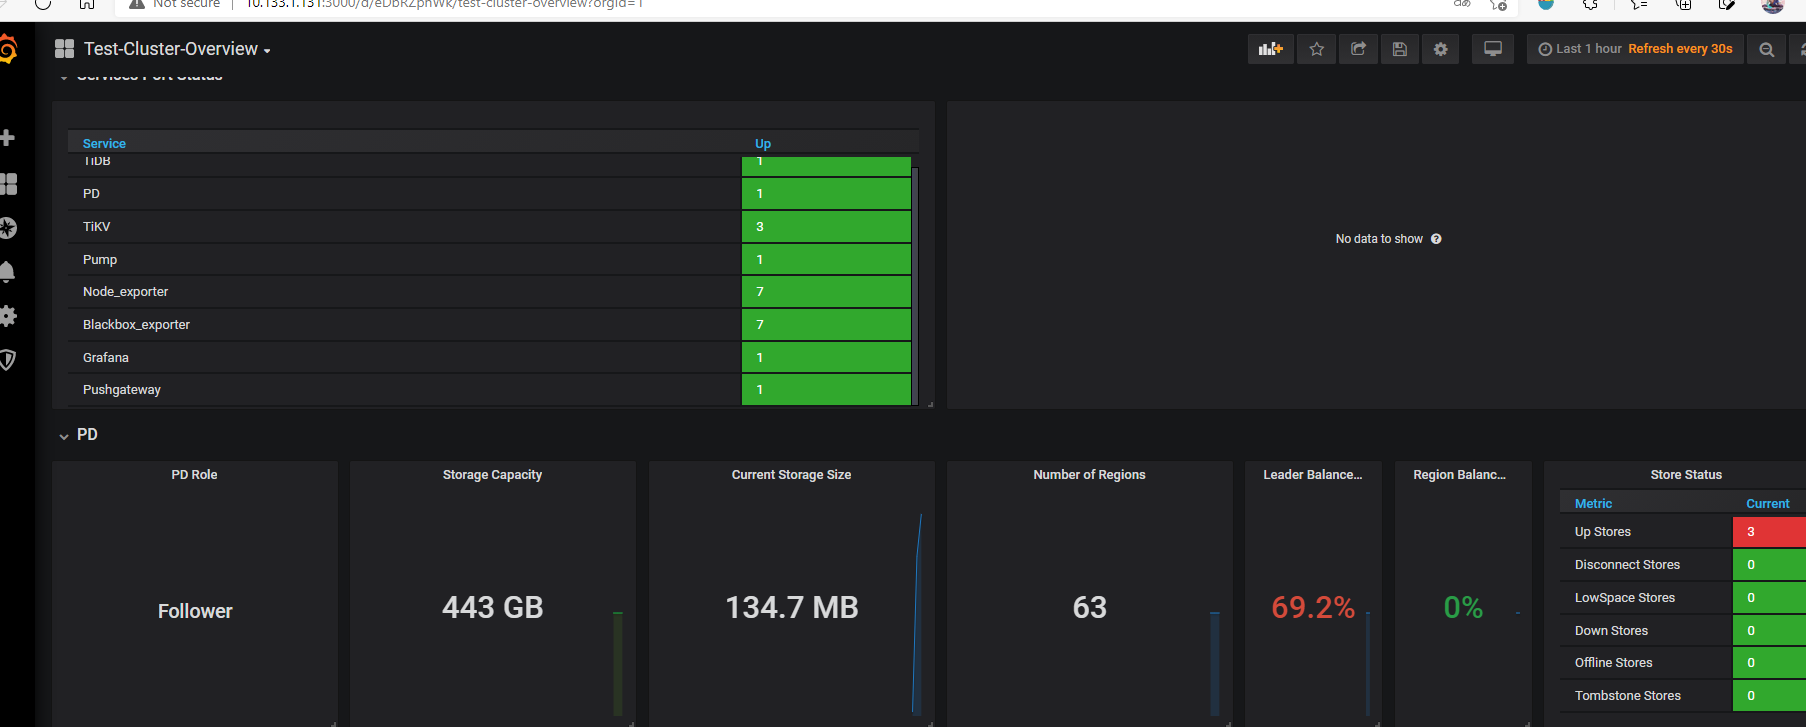
Task: Open the Last 1 hour time picker
Action: coord(1635,49)
